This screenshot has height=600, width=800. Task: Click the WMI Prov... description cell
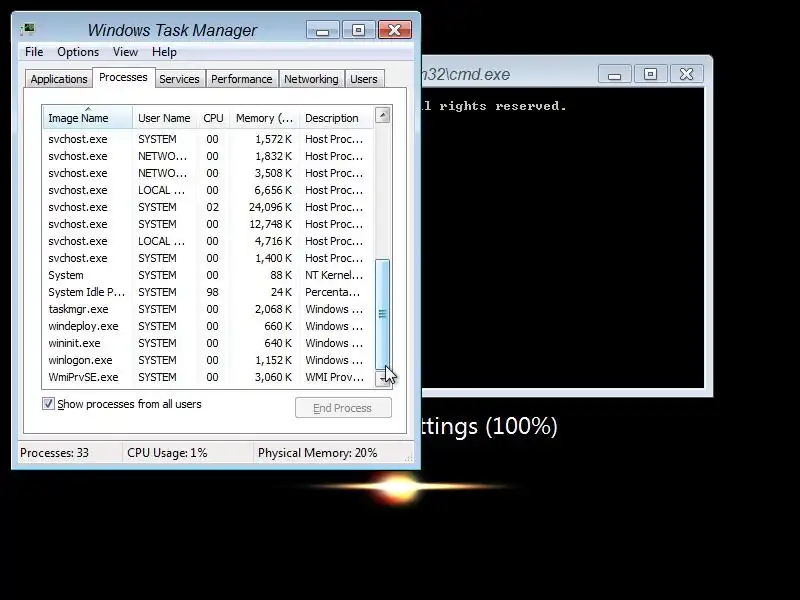click(334, 377)
